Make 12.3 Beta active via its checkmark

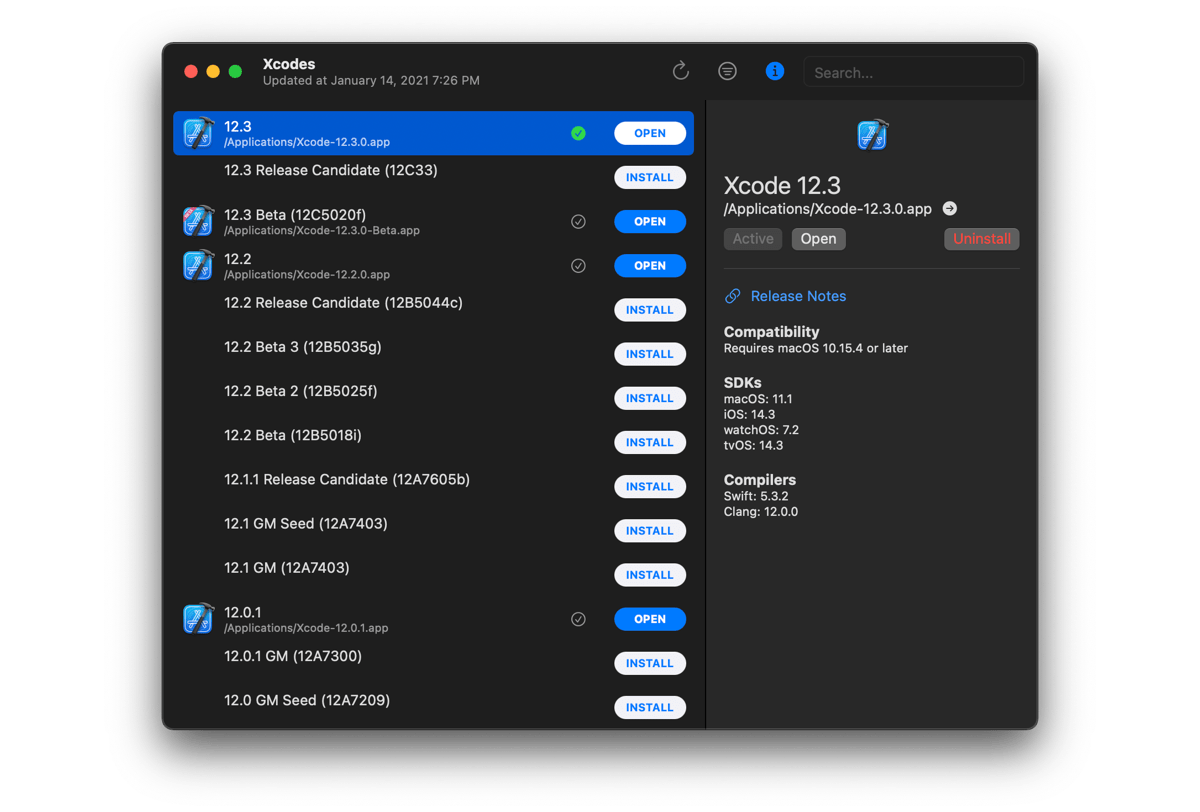[x=578, y=222]
